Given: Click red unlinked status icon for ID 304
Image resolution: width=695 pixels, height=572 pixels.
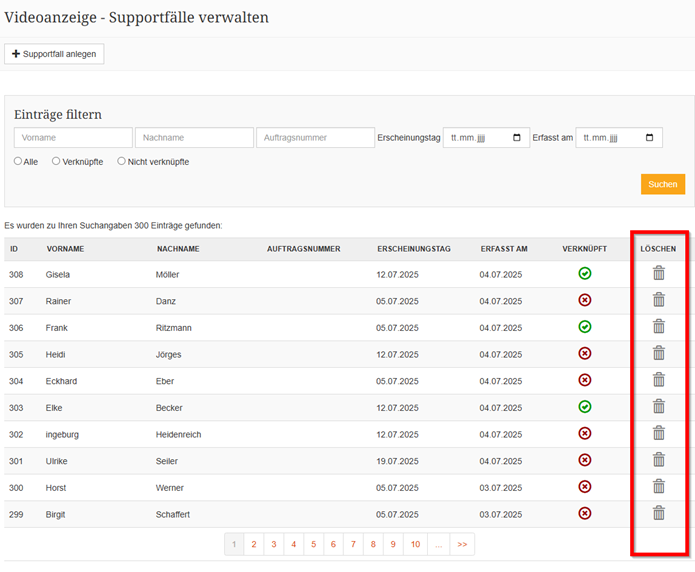Looking at the screenshot, I should pyautogui.click(x=585, y=380).
